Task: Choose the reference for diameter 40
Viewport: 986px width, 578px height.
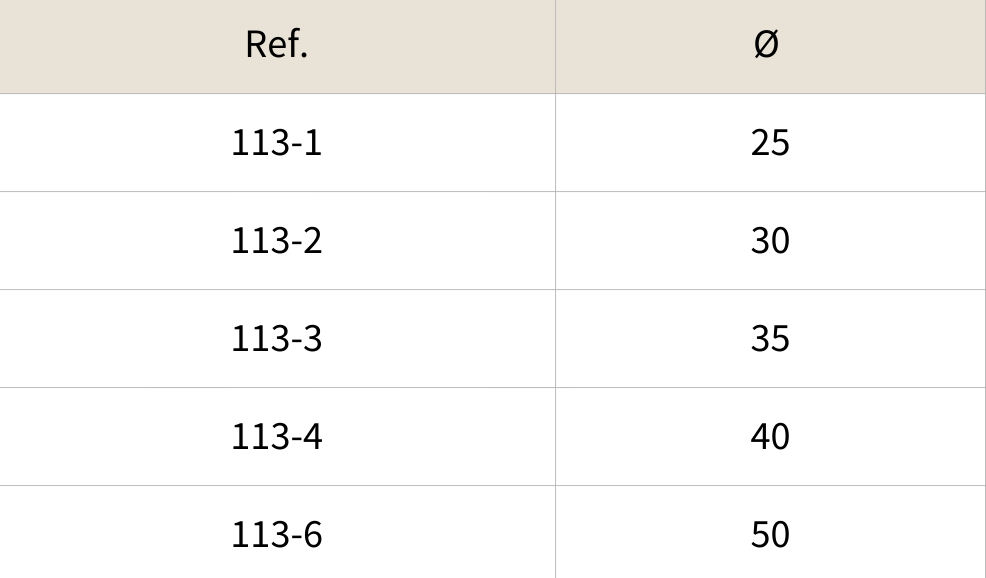Action: [x=276, y=437]
